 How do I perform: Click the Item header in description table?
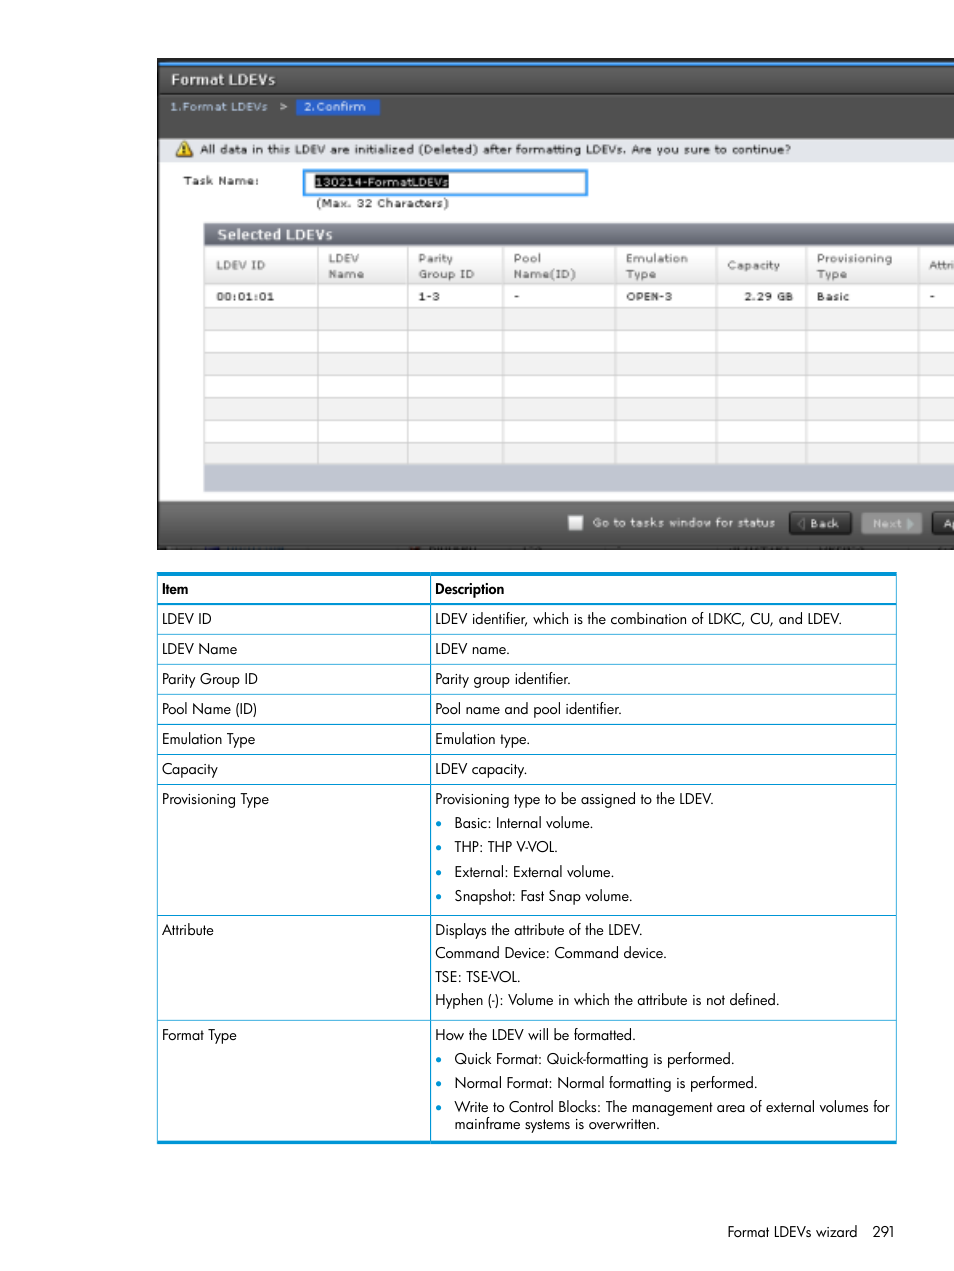pos(175,589)
